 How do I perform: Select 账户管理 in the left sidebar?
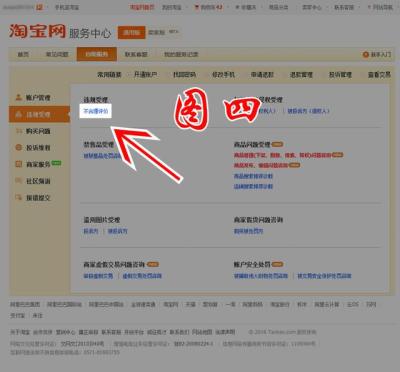(x=38, y=98)
